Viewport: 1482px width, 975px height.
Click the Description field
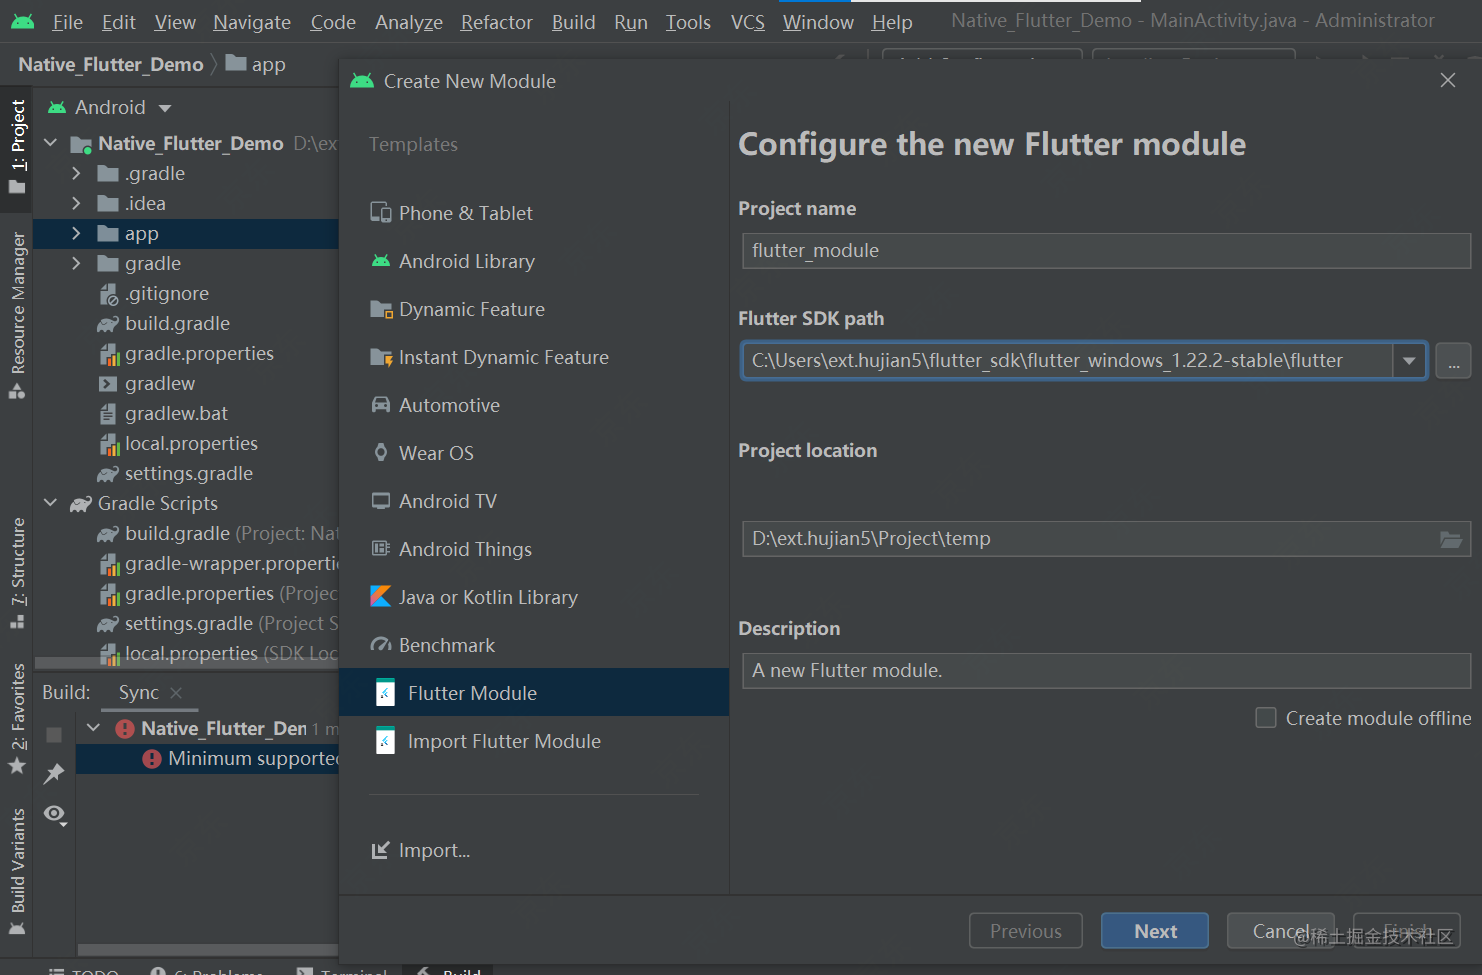(x=1106, y=671)
